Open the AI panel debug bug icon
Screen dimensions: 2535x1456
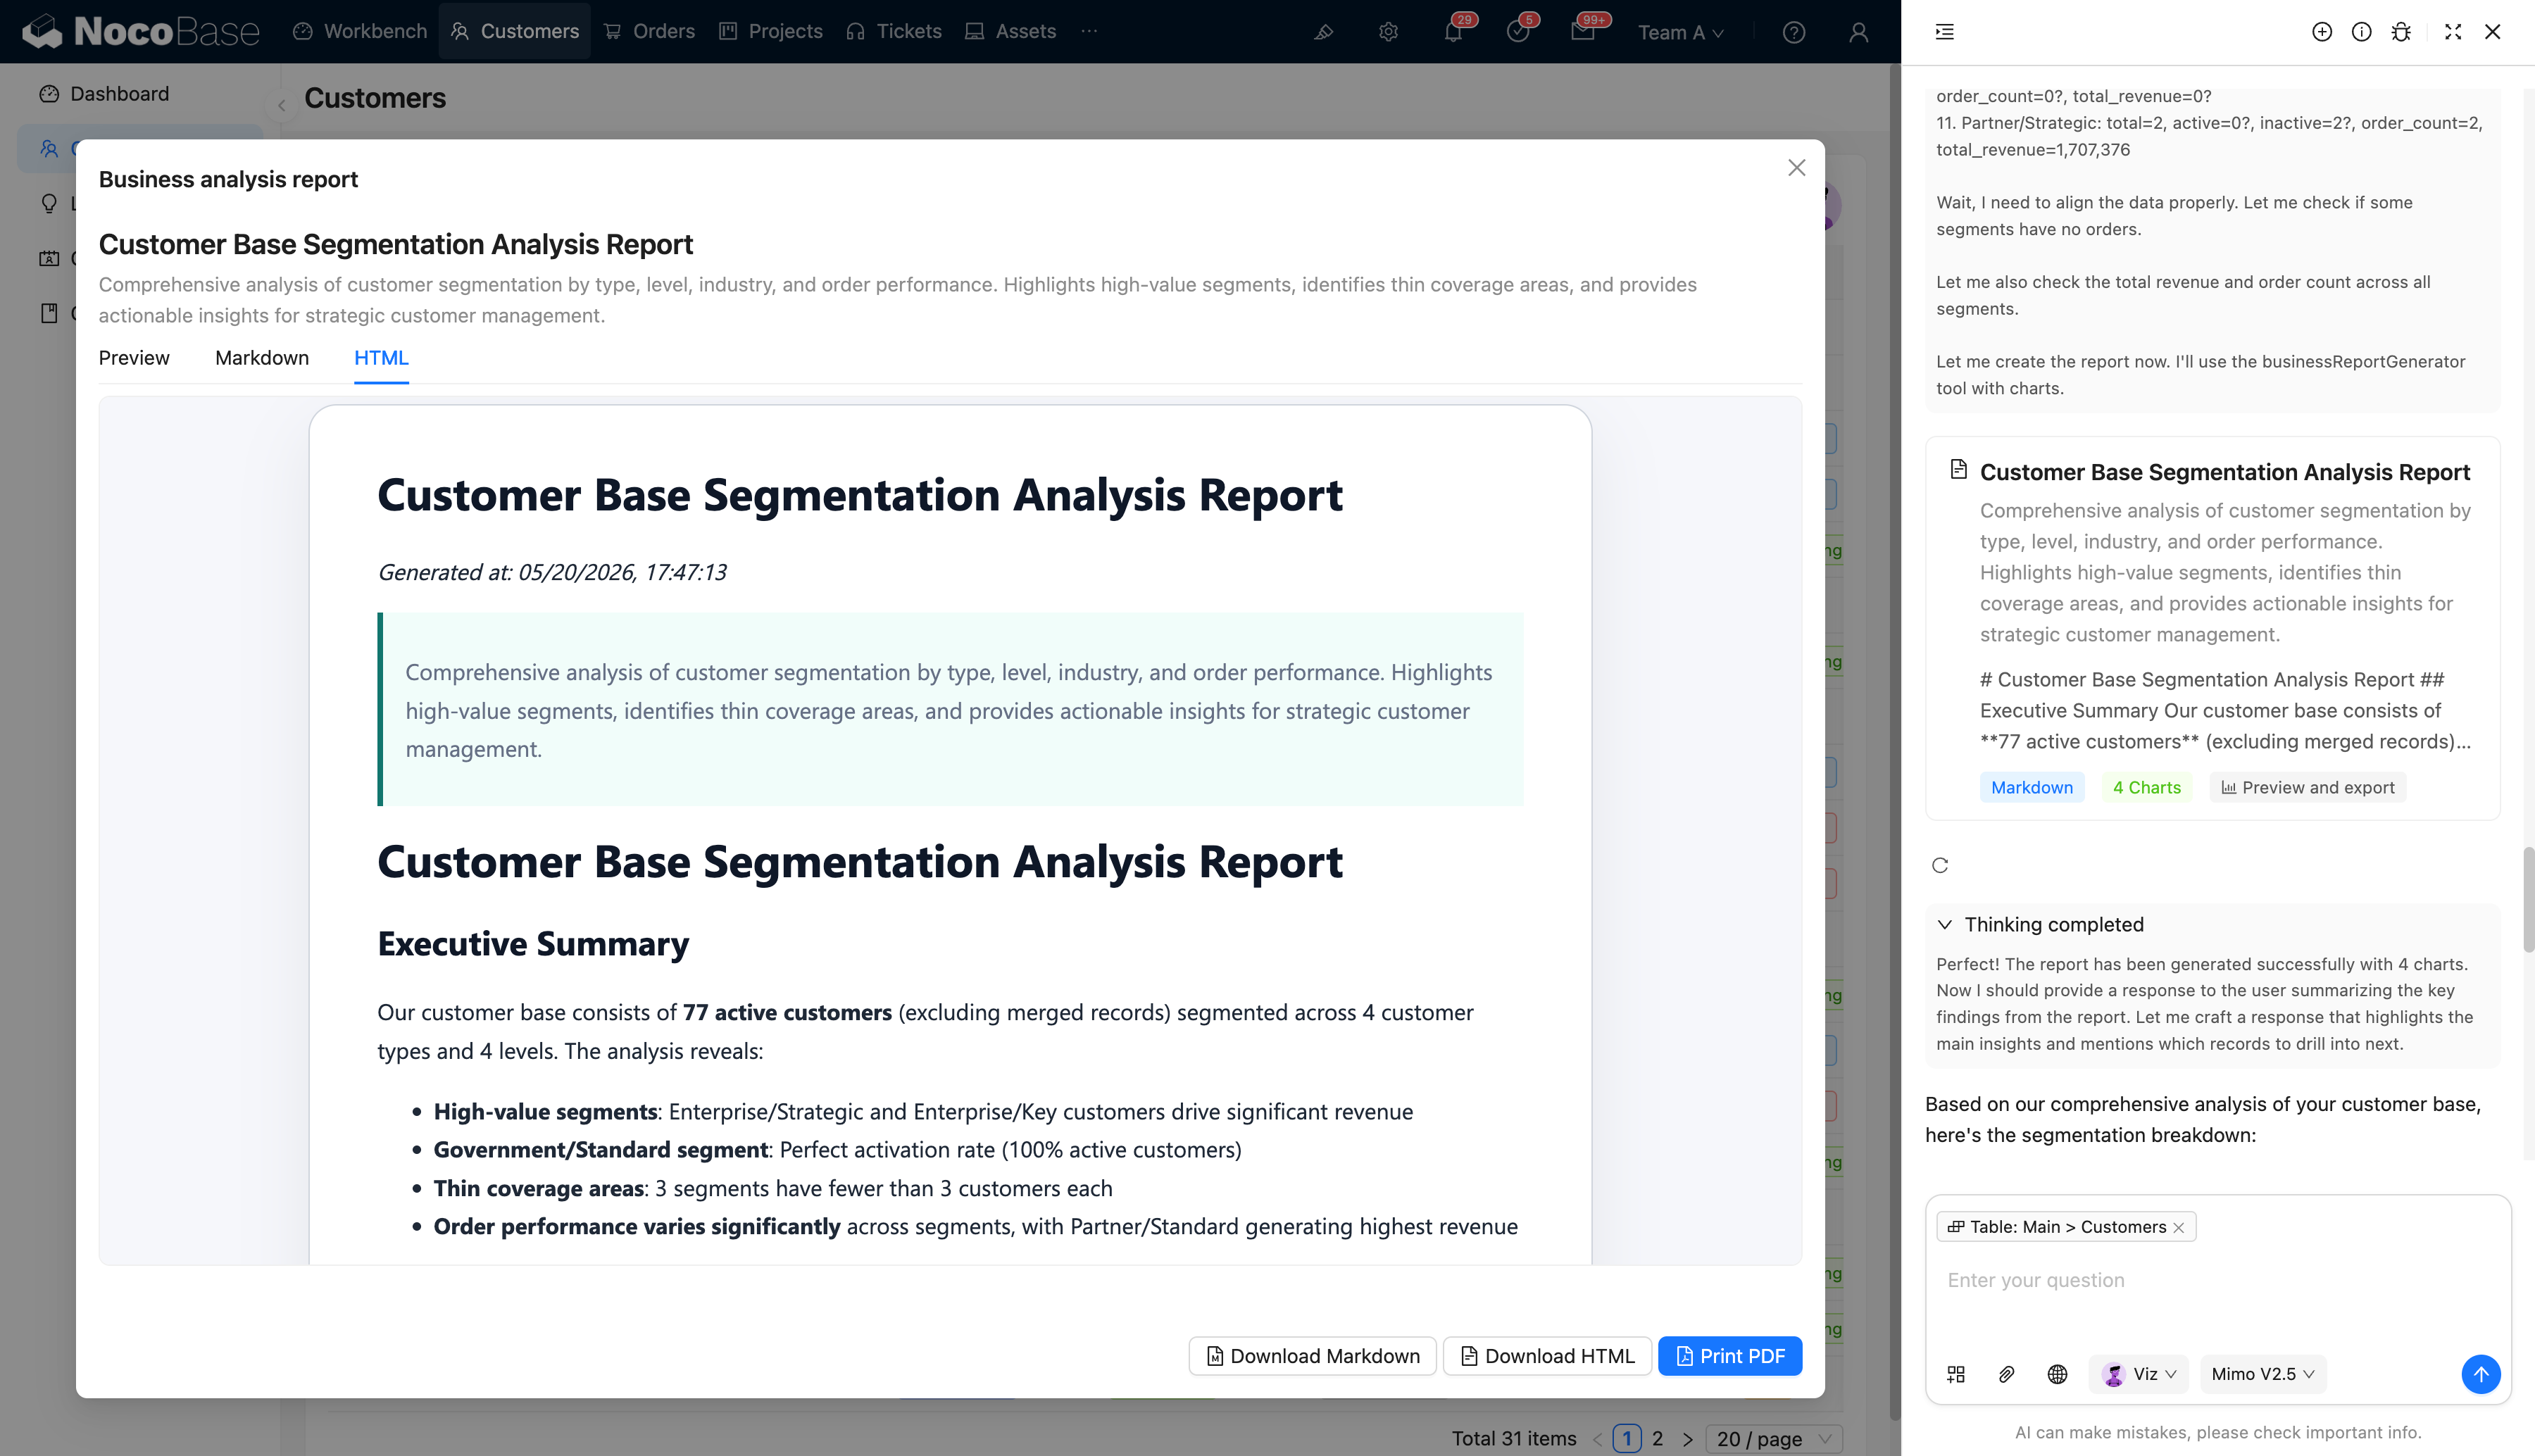pyautogui.click(x=2400, y=32)
